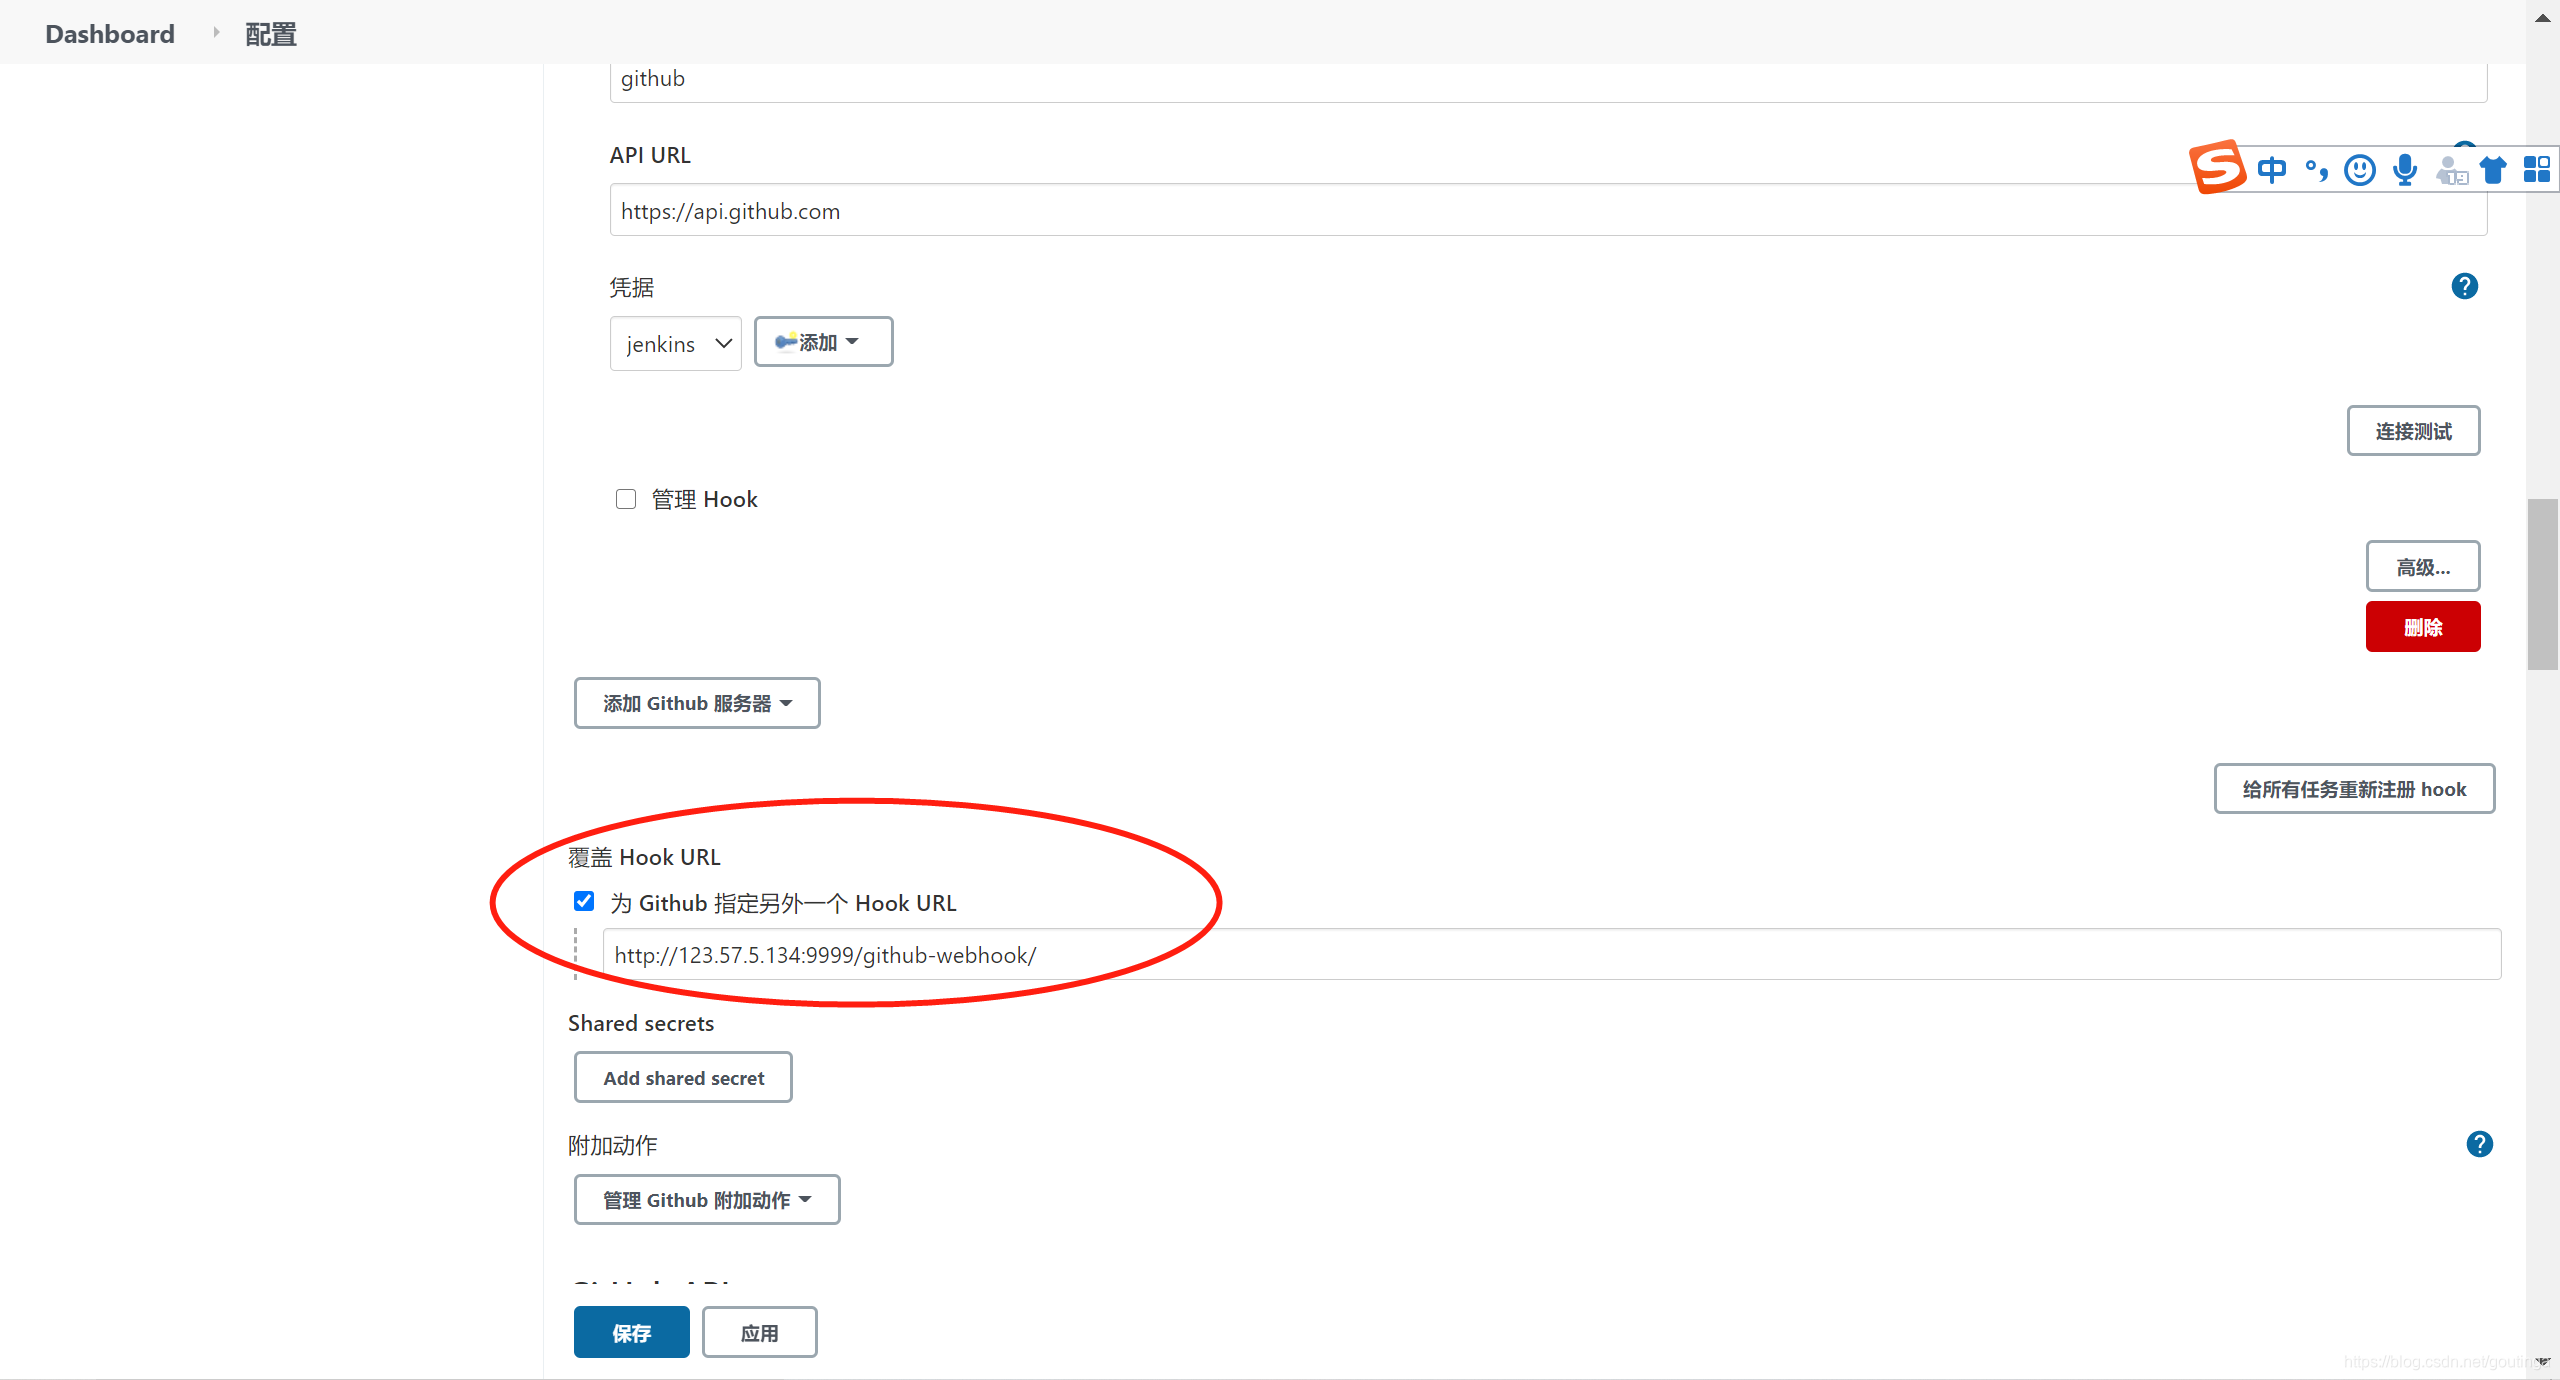Click the help question mark icon next to 凭据
Viewport: 2560px width, 1380px height.
click(x=2465, y=286)
